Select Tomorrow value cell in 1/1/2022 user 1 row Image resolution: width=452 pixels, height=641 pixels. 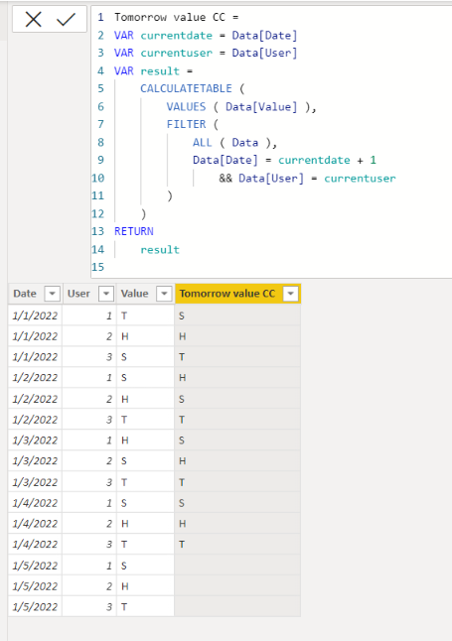coord(238,316)
